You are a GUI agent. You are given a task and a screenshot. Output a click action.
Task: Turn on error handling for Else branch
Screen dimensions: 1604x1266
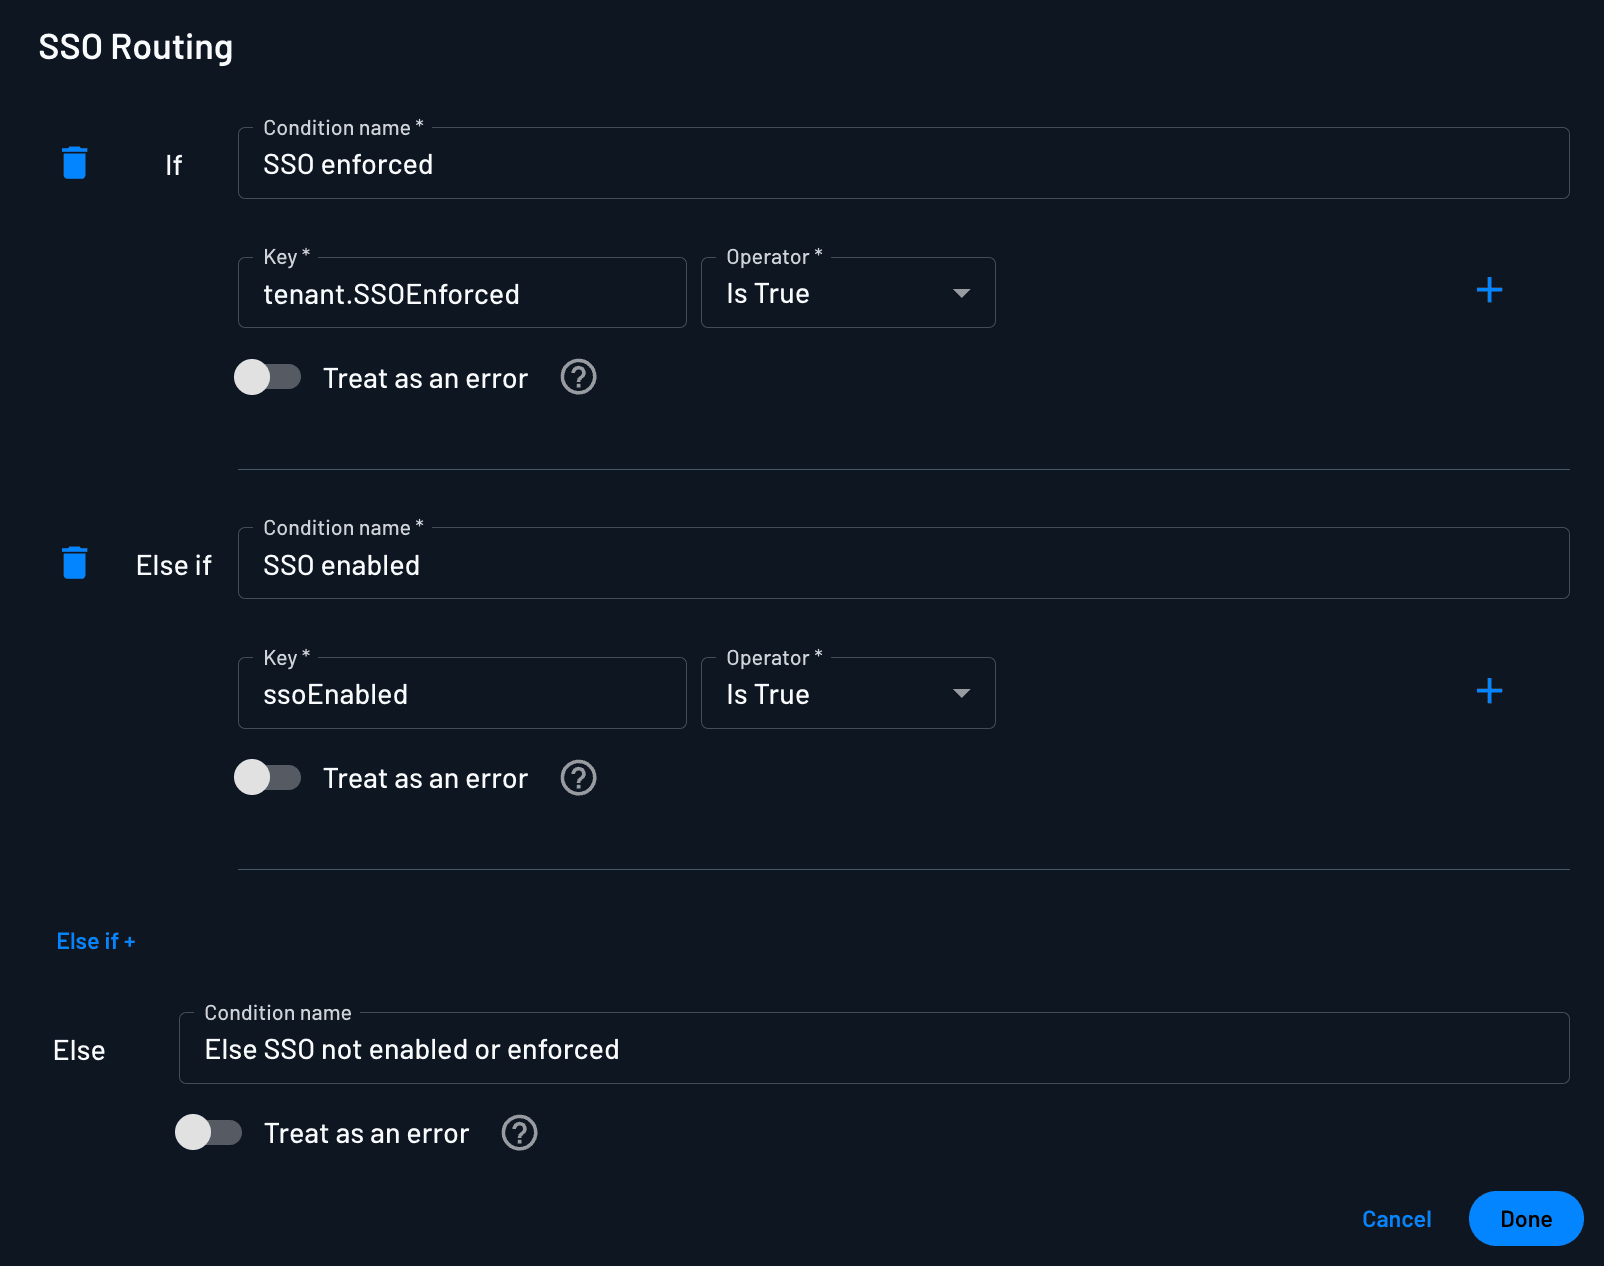pos(209,1132)
